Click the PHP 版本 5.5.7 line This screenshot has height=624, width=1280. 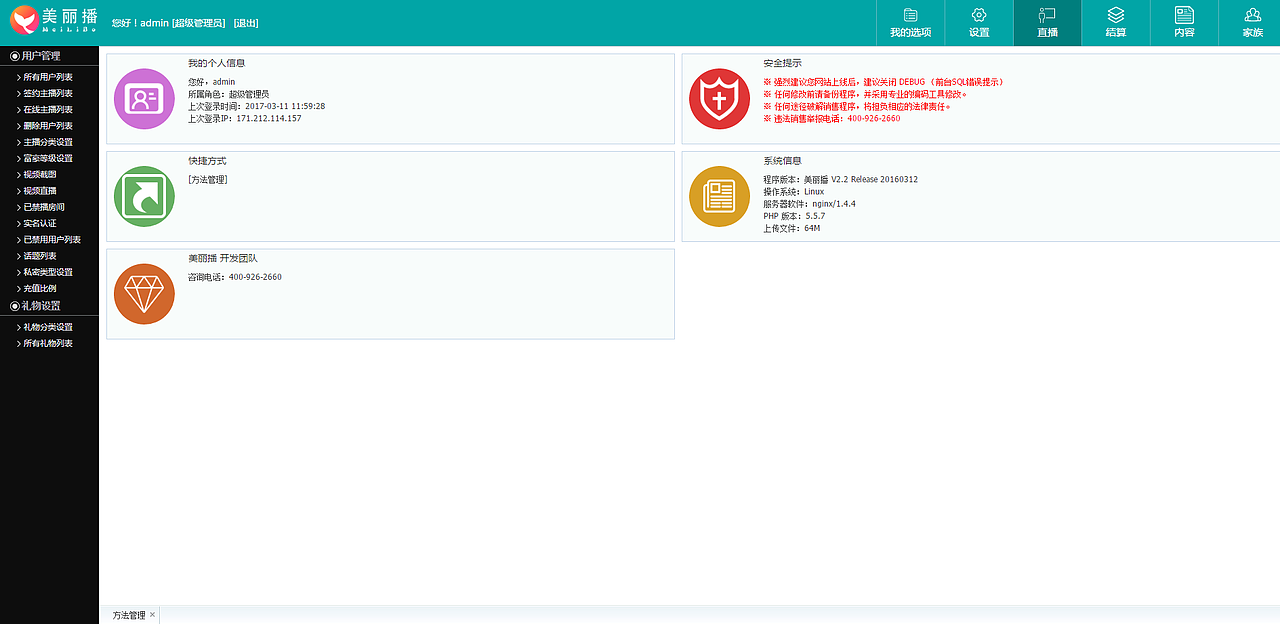(x=794, y=216)
